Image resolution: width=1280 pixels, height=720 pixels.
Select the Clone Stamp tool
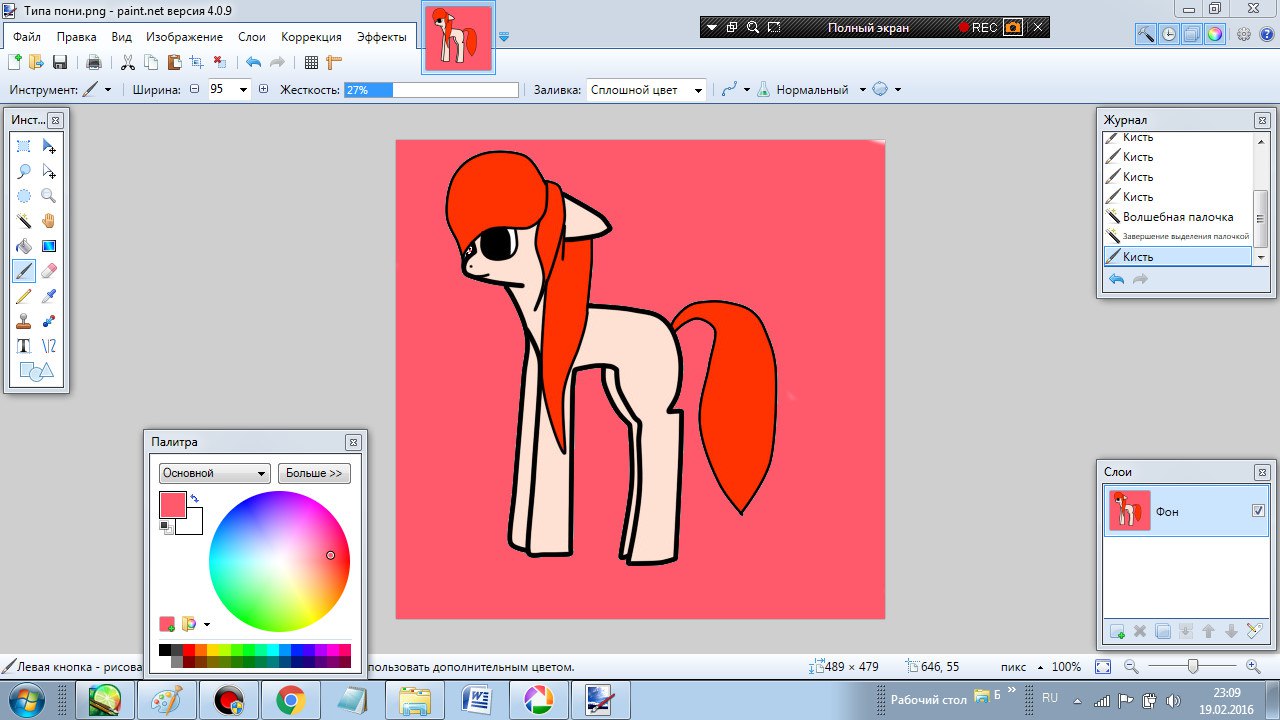tap(24, 321)
